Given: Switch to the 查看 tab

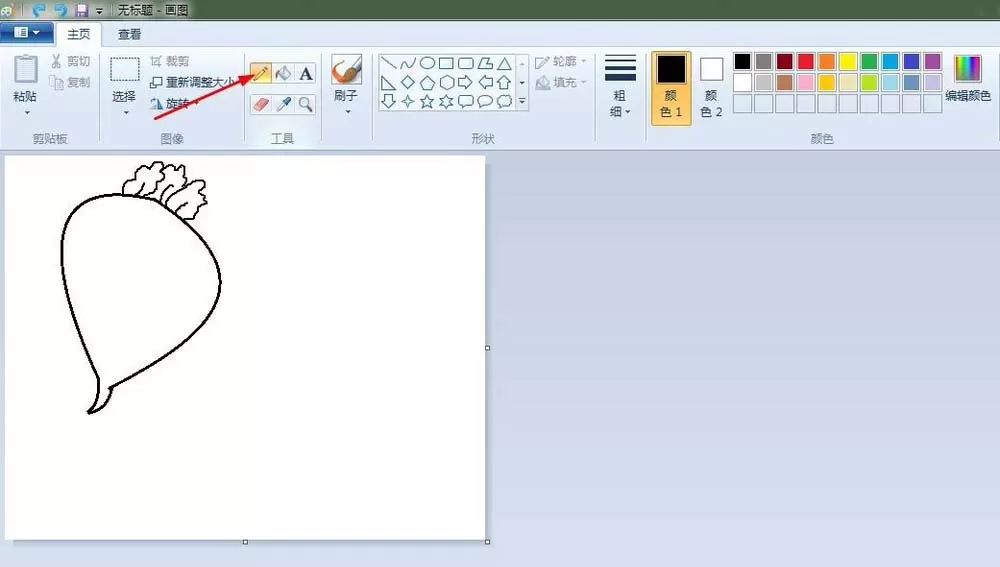Looking at the screenshot, I should [129, 34].
